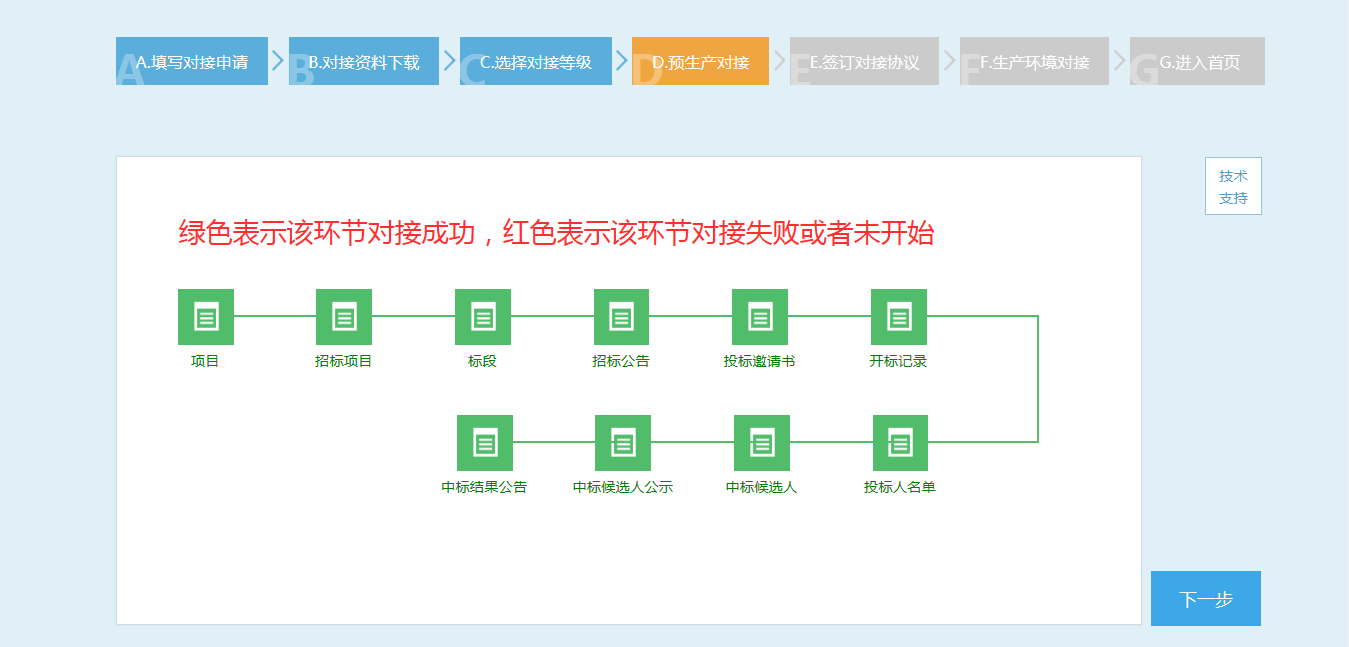The width and height of the screenshot is (1349, 647).
Task: Click the 投标邀请书 icon
Action: (761, 316)
